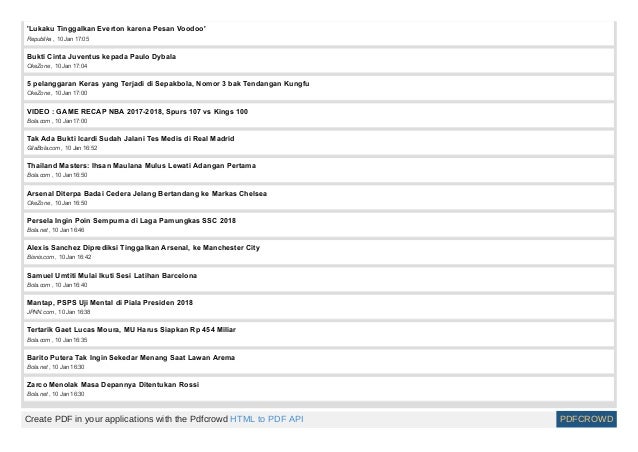The height and width of the screenshot is (452, 638).
Task: Open the 'Tertarik Gaet Lucas Moura' headline
Action: (x=131, y=330)
